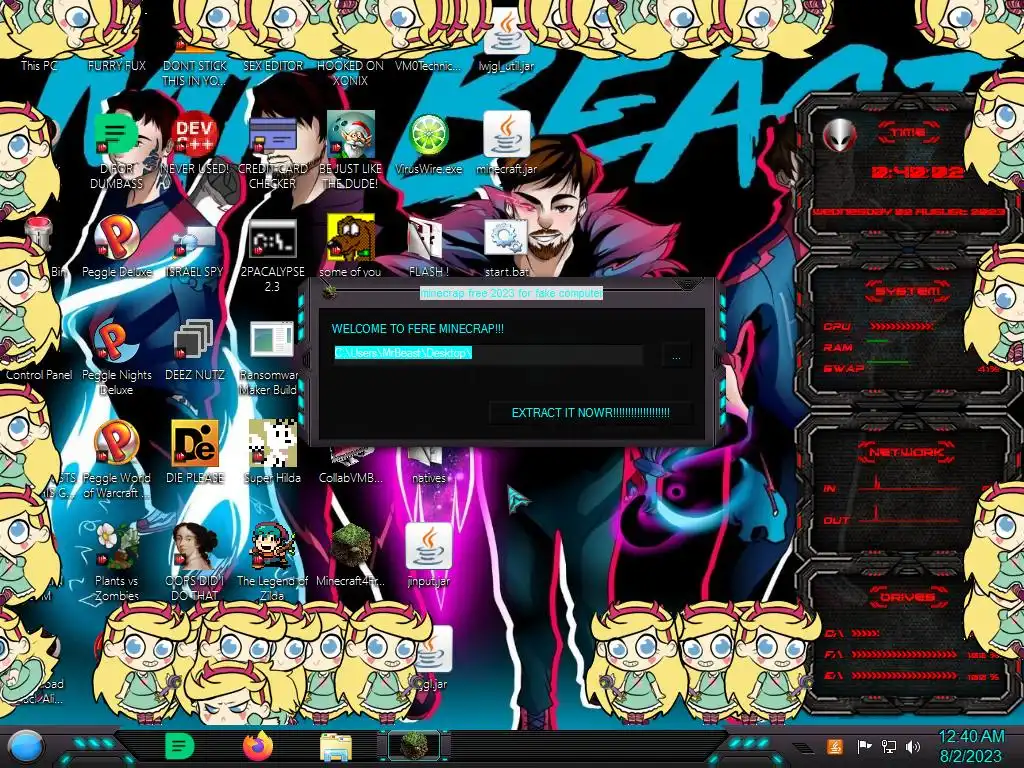
Task: Open the Control Panel desktop label
Action: 39,375
